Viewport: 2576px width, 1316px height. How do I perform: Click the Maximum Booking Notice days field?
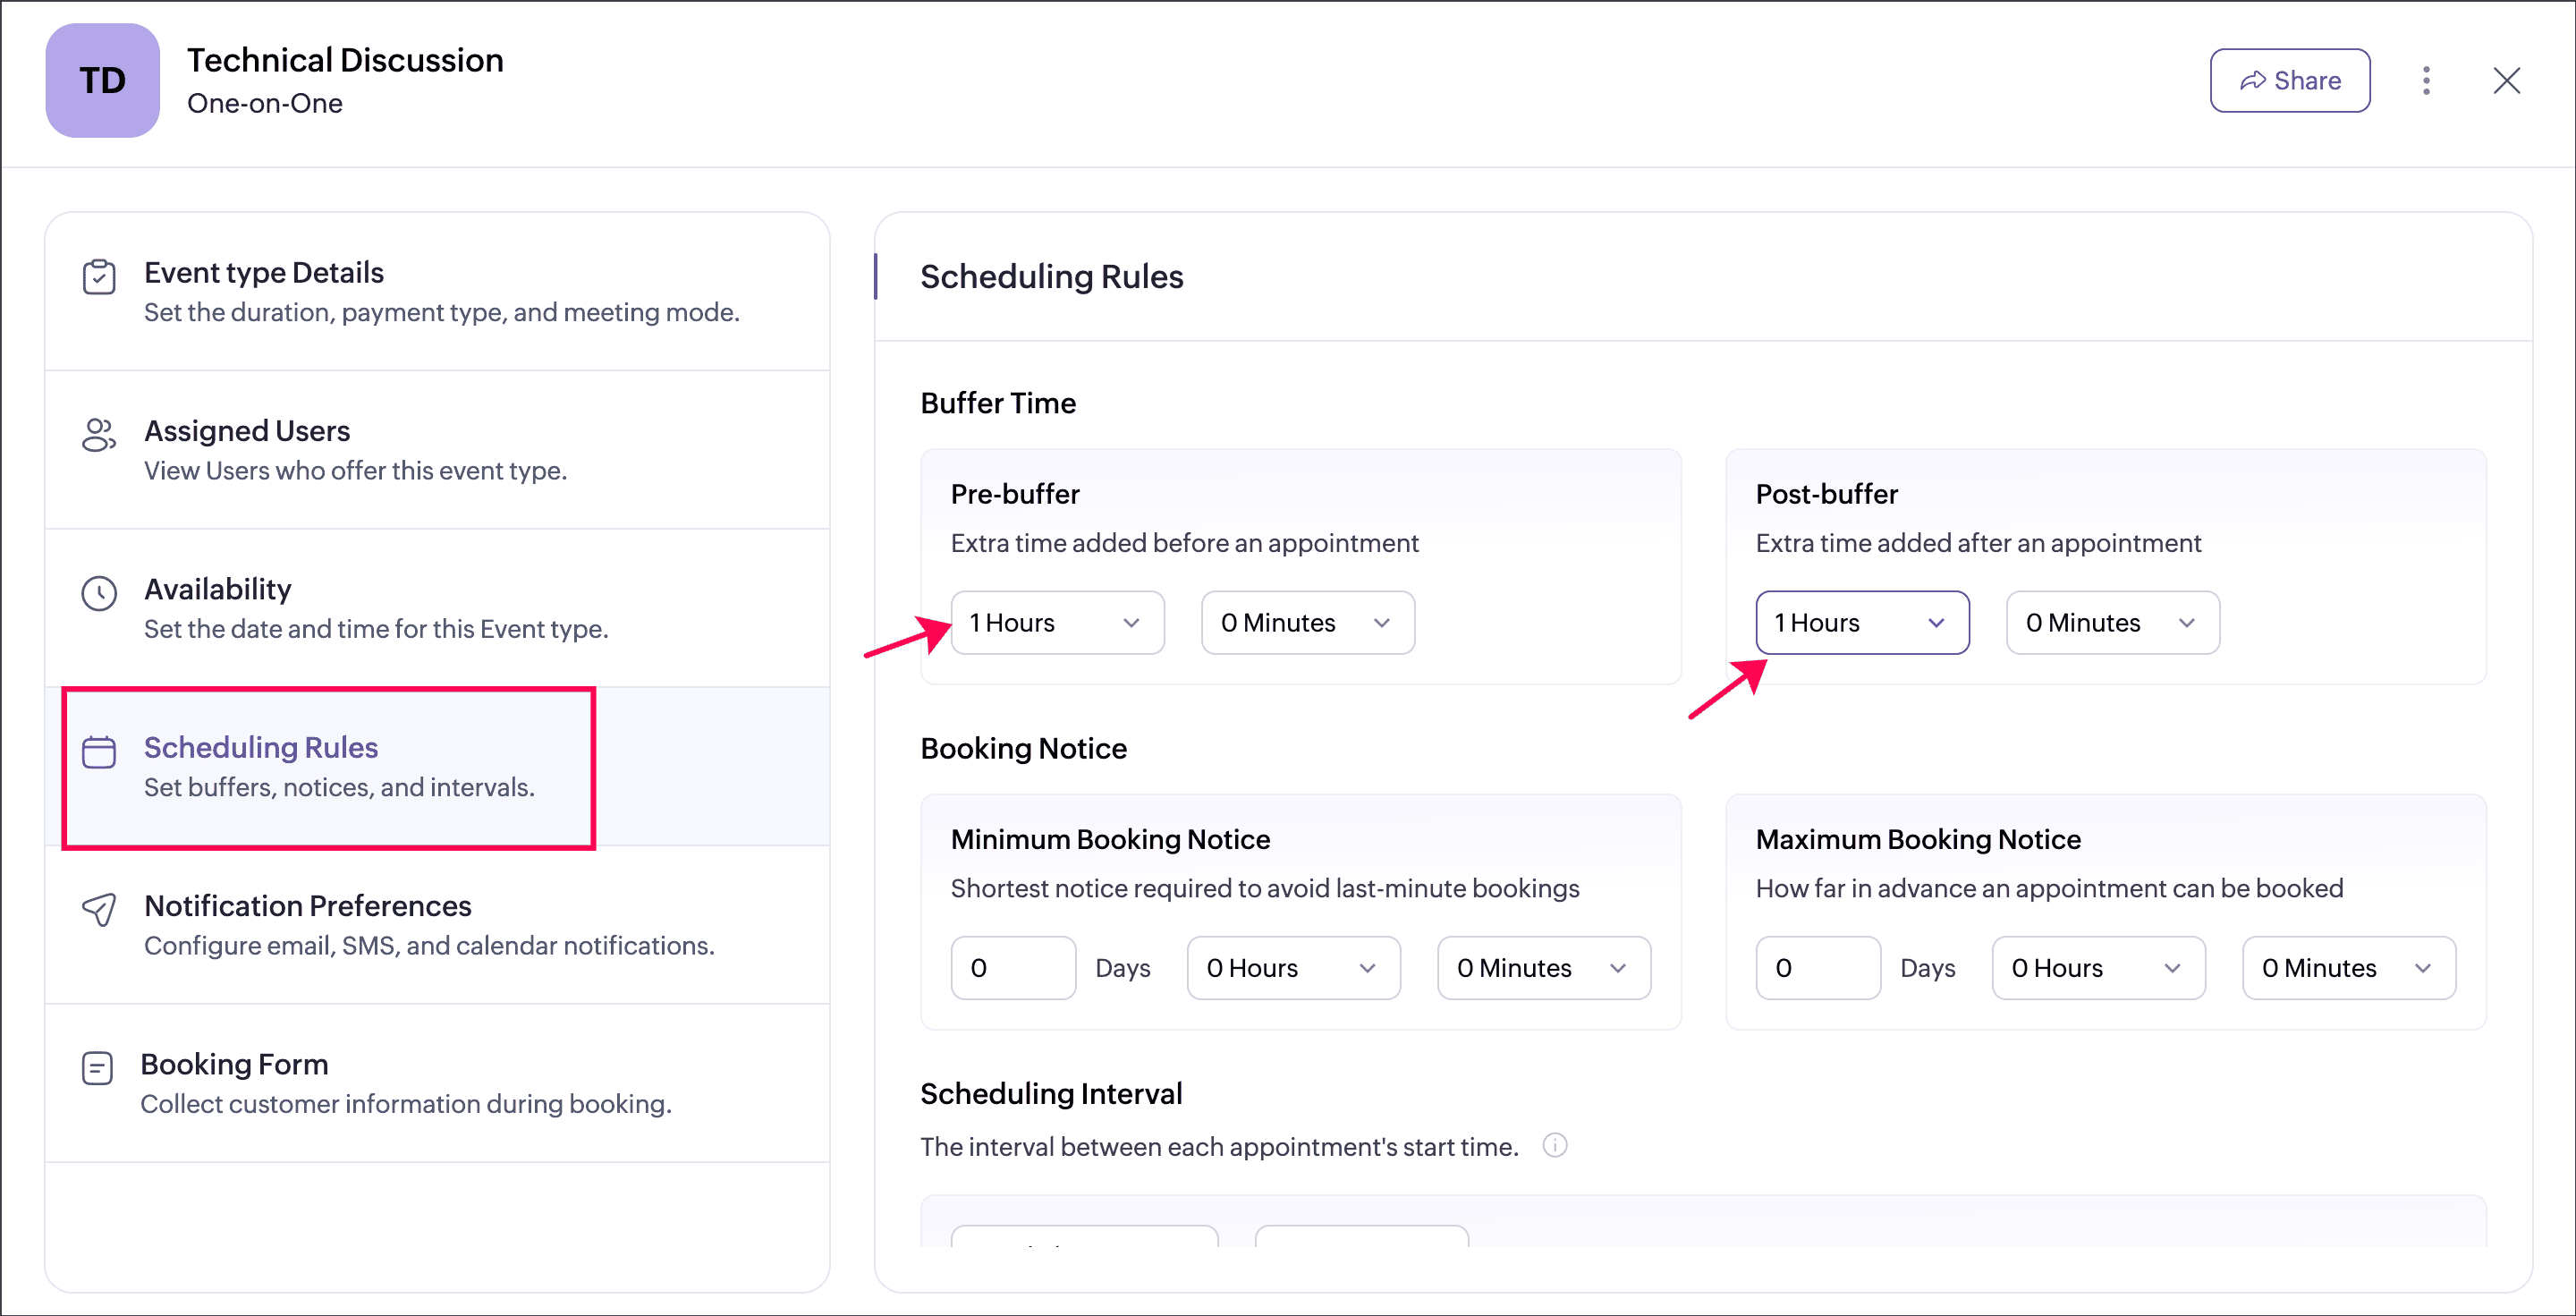tap(1818, 968)
